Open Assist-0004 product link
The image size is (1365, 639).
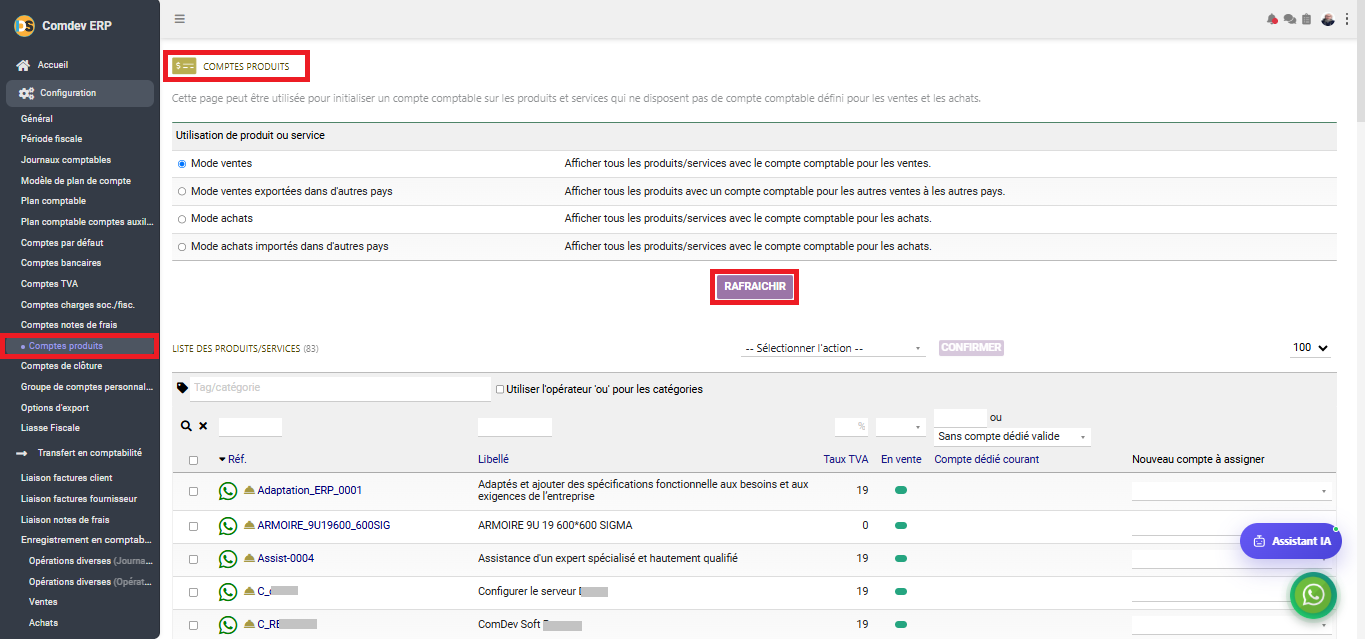(x=286, y=558)
